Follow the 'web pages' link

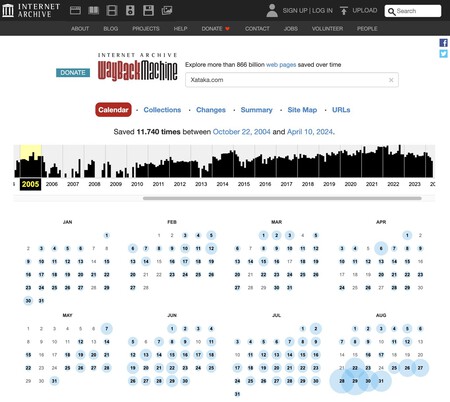click(281, 65)
